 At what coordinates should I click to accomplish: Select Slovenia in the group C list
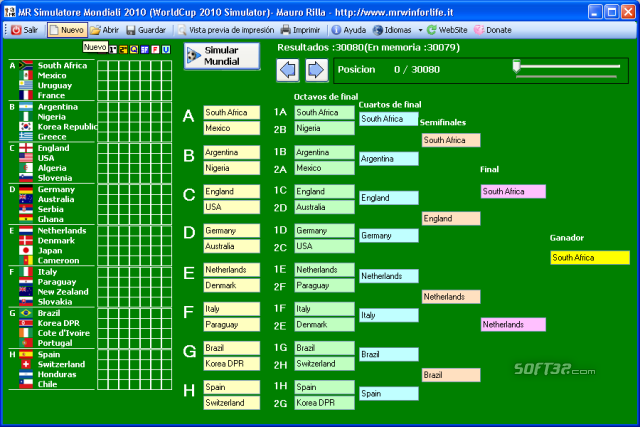point(55,178)
